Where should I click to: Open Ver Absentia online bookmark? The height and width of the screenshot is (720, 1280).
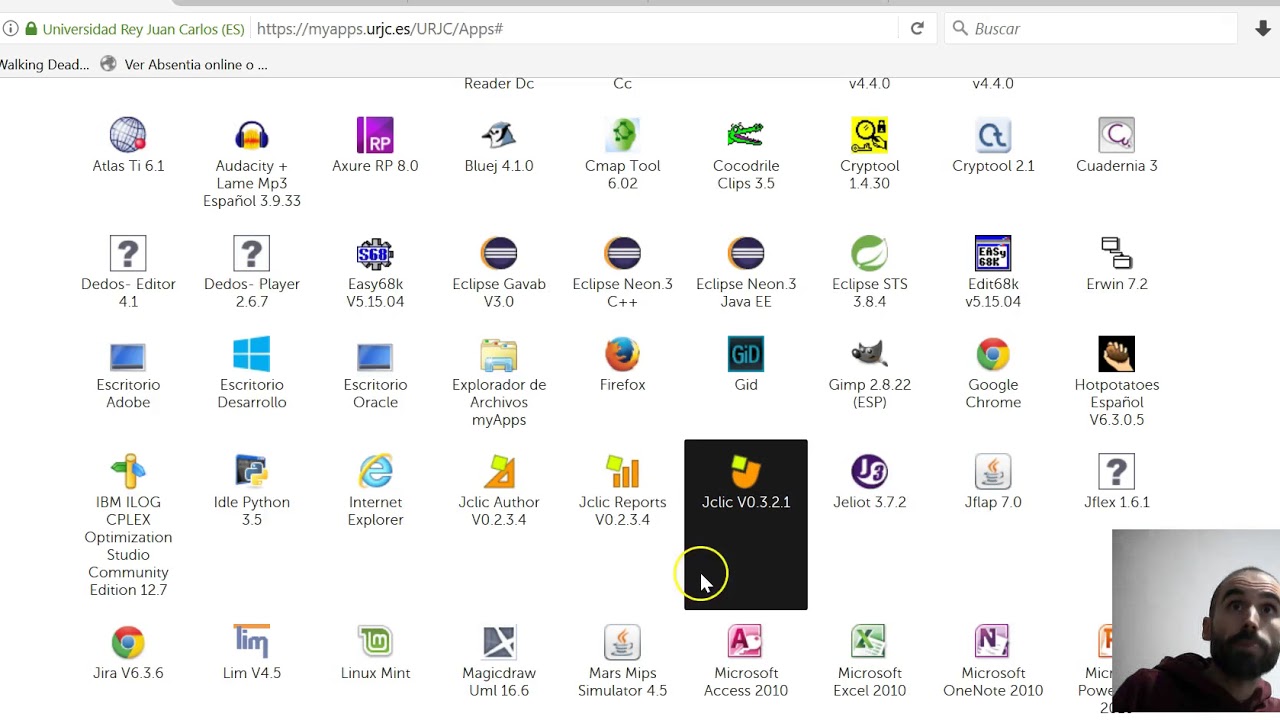(x=183, y=64)
